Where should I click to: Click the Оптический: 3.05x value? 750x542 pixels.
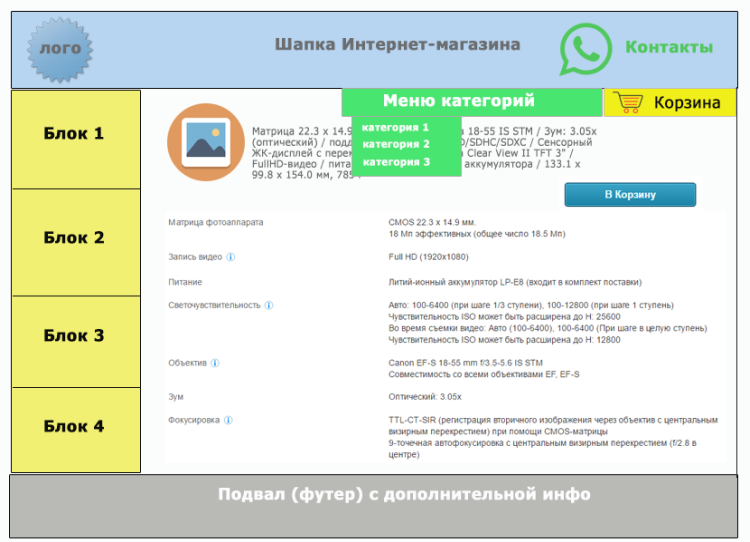pos(425,397)
